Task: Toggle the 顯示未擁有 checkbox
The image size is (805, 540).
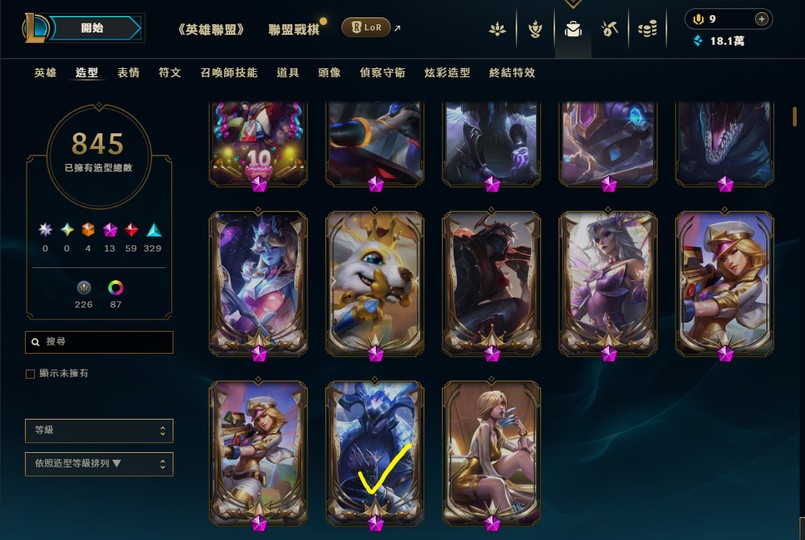Action: click(x=30, y=374)
